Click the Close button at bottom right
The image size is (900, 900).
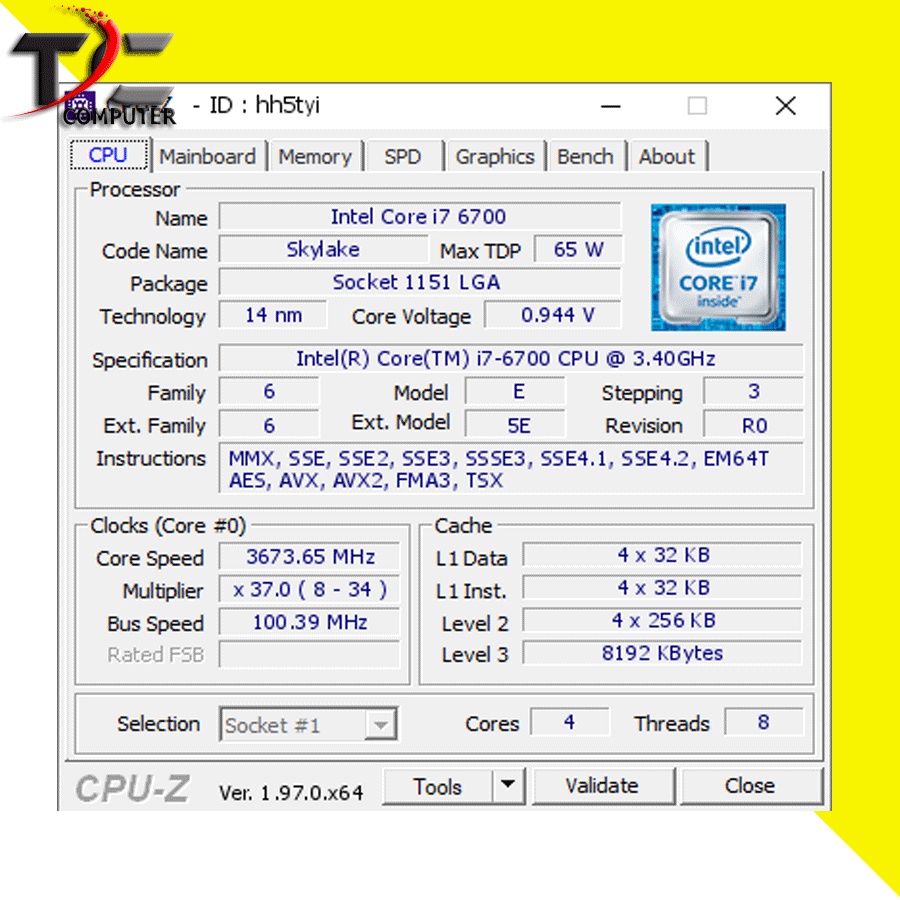point(750,786)
